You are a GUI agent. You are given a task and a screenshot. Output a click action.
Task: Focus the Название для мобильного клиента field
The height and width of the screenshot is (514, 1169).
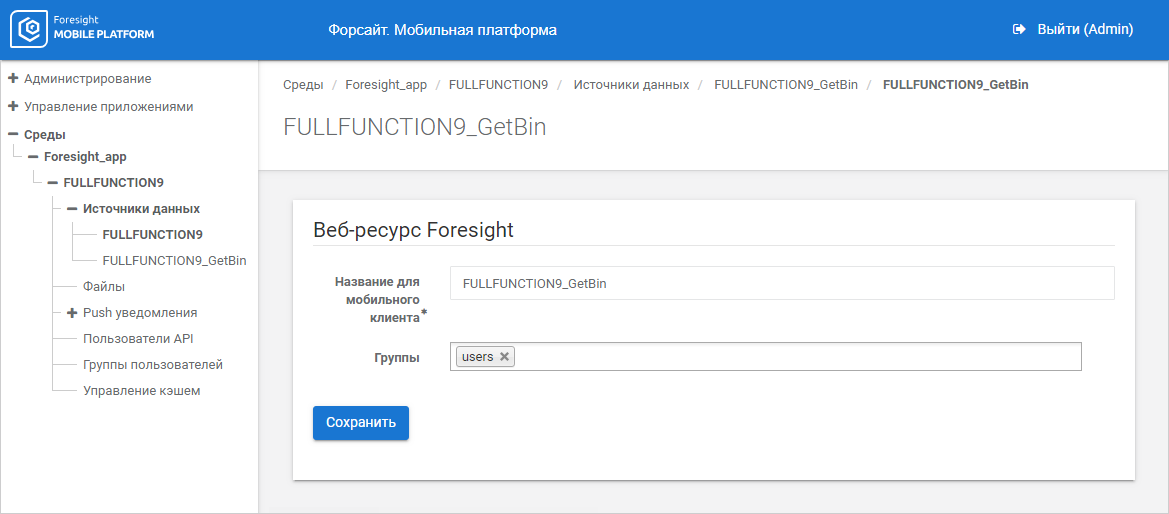(x=781, y=283)
